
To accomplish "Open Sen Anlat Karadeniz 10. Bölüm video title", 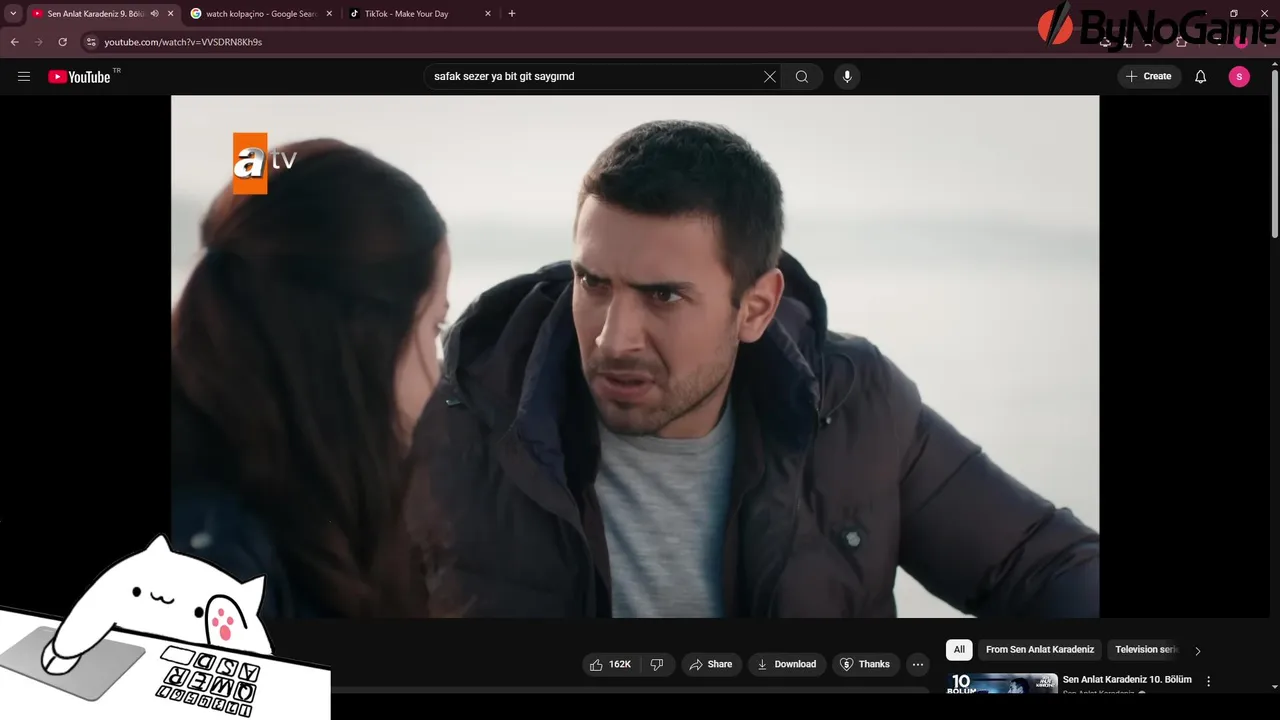I will click(1127, 680).
